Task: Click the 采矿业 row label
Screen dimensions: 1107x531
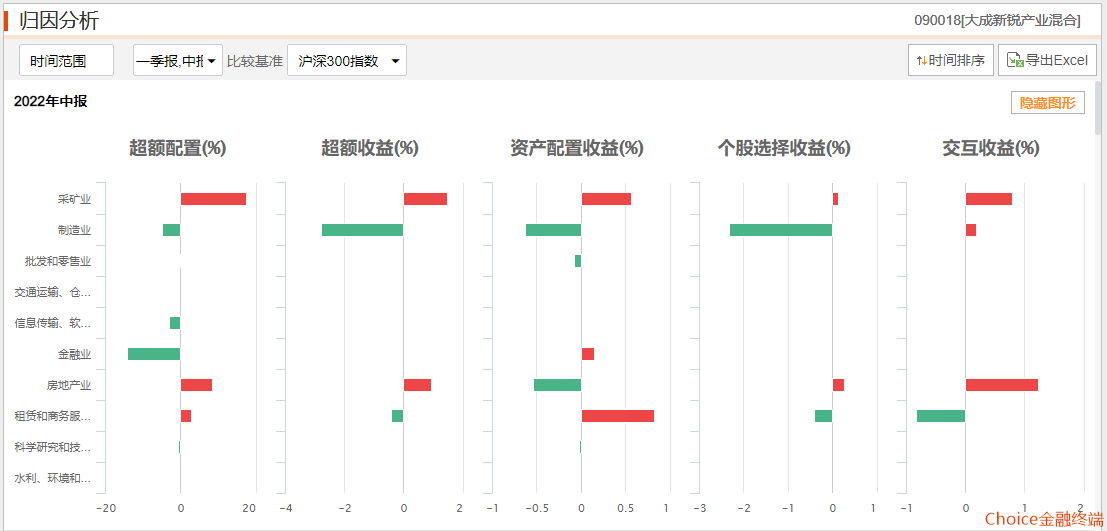Action: tap(74, 199)
